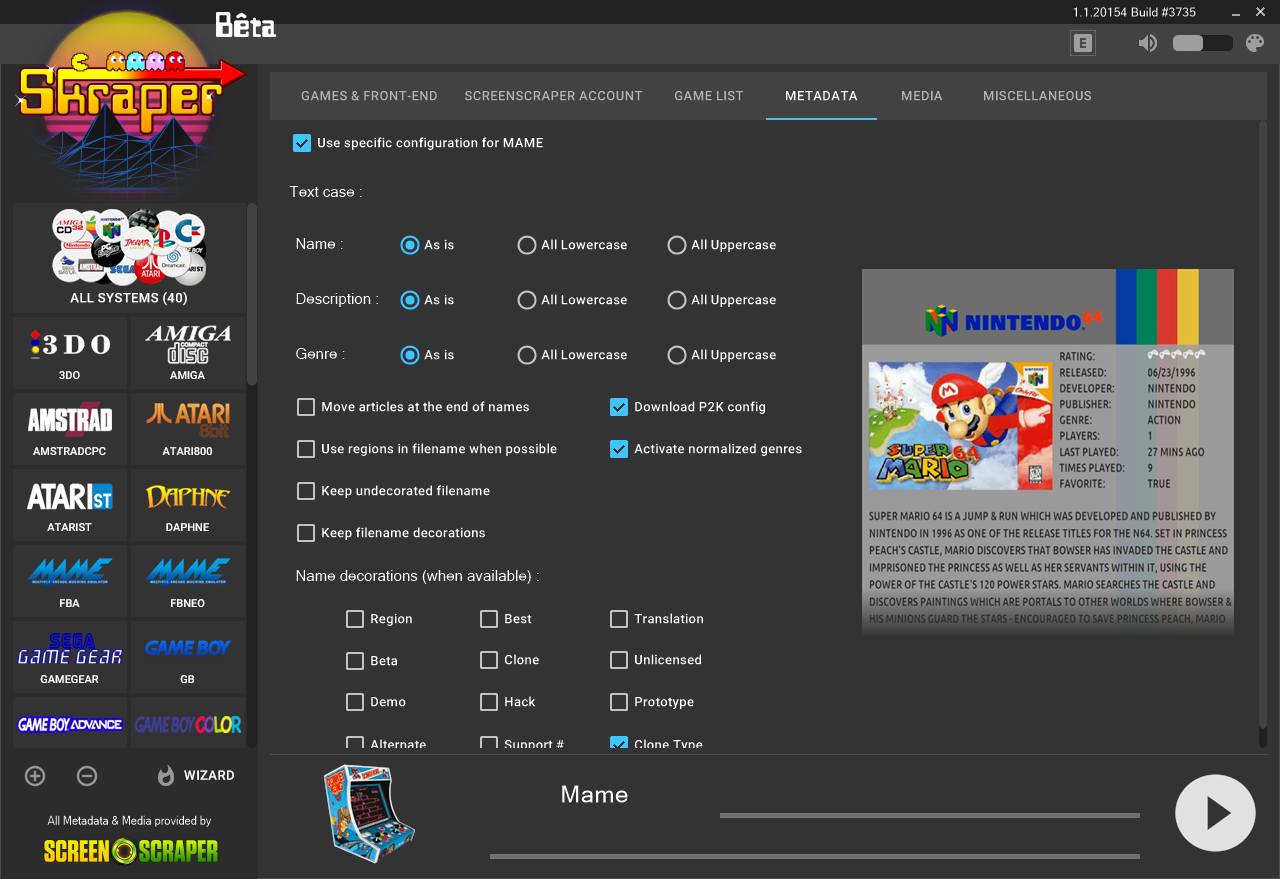Select the All Systems (40) tile
Image resolution: width=1280 pixels, height=879 pixels.
[x=129, y=258]
